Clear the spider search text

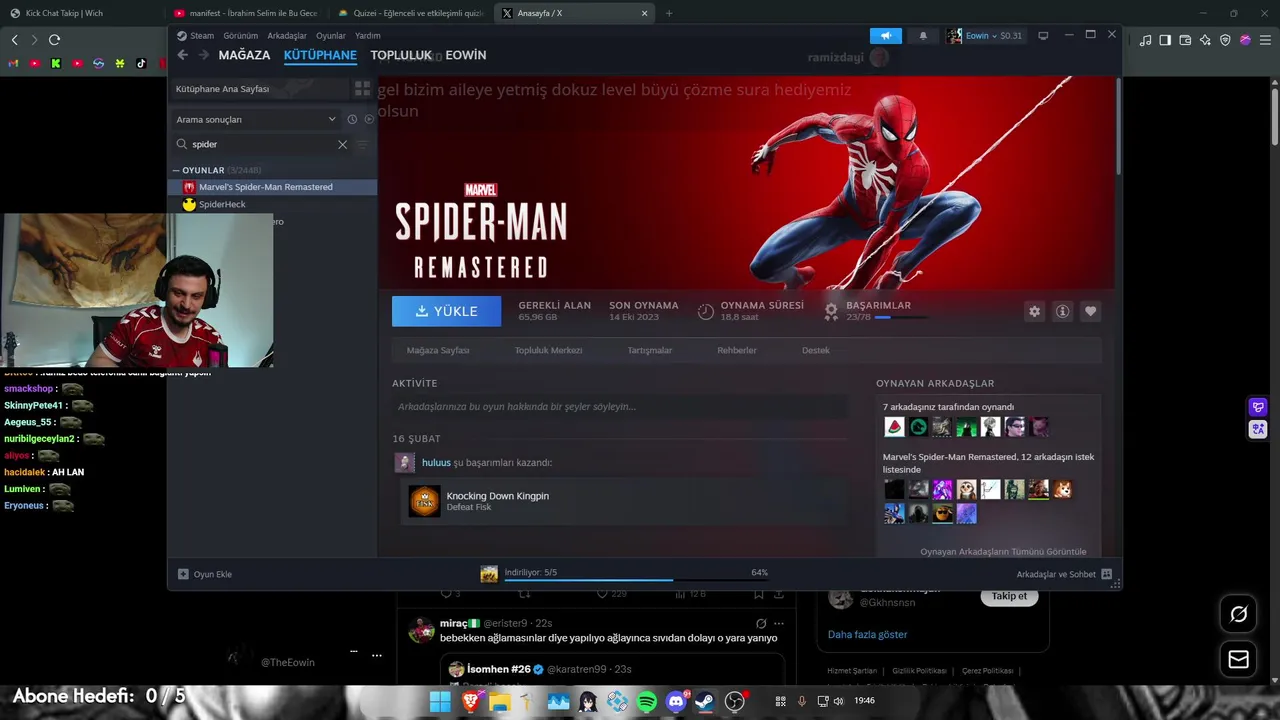point(342,144)
